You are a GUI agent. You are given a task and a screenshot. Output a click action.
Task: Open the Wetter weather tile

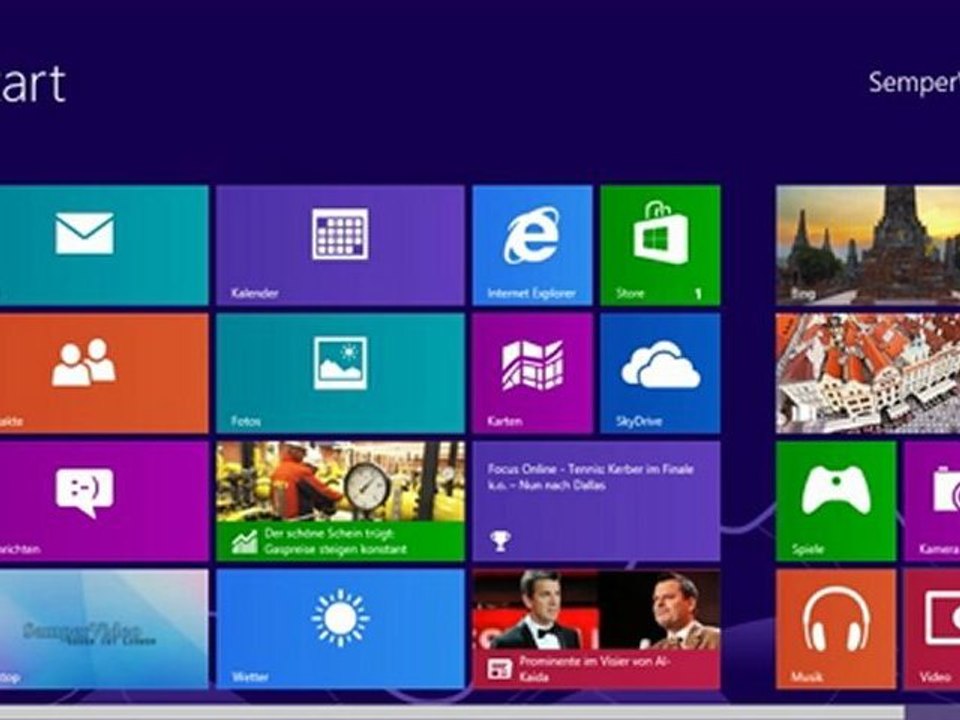(340, 629)
